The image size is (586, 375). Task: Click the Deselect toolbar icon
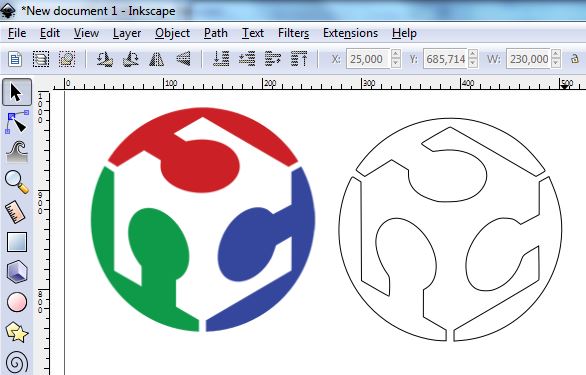point(67,59)
